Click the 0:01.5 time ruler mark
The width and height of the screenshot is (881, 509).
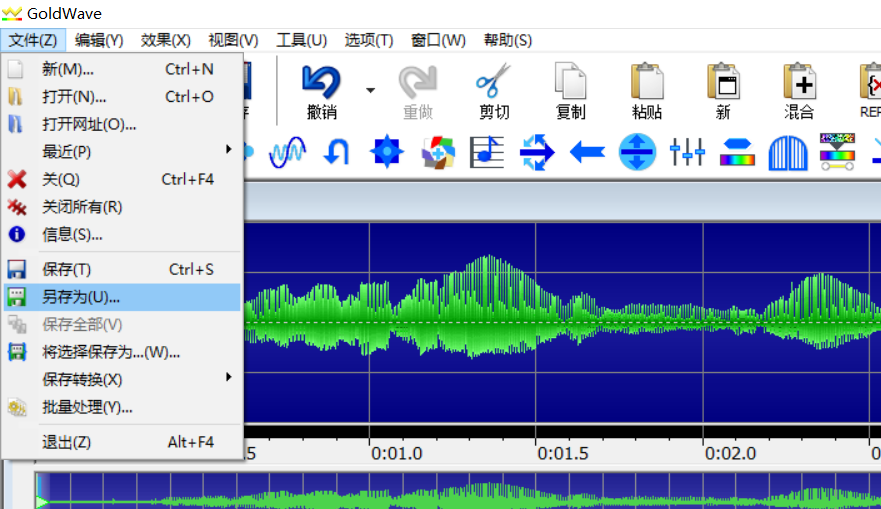click(x=562, y=453)
